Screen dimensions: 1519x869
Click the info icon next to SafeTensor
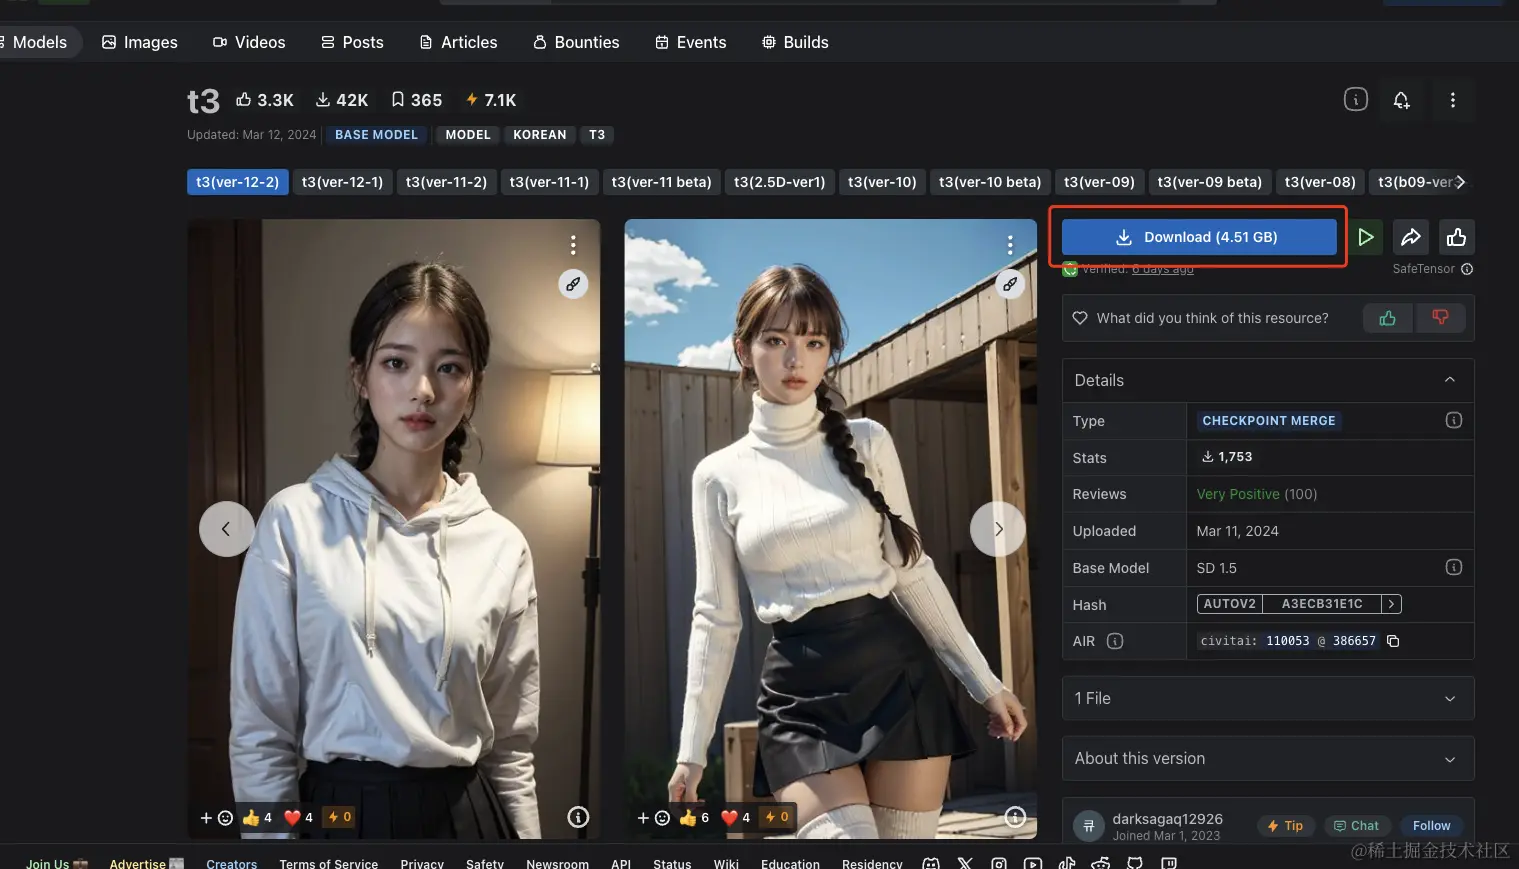1466,268
